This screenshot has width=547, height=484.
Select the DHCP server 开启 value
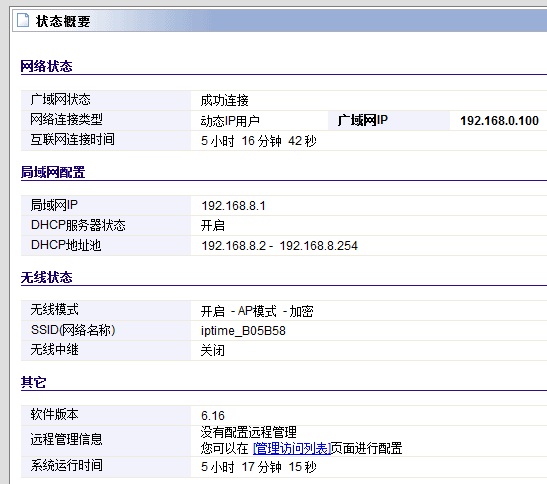[x=212, y=225]
